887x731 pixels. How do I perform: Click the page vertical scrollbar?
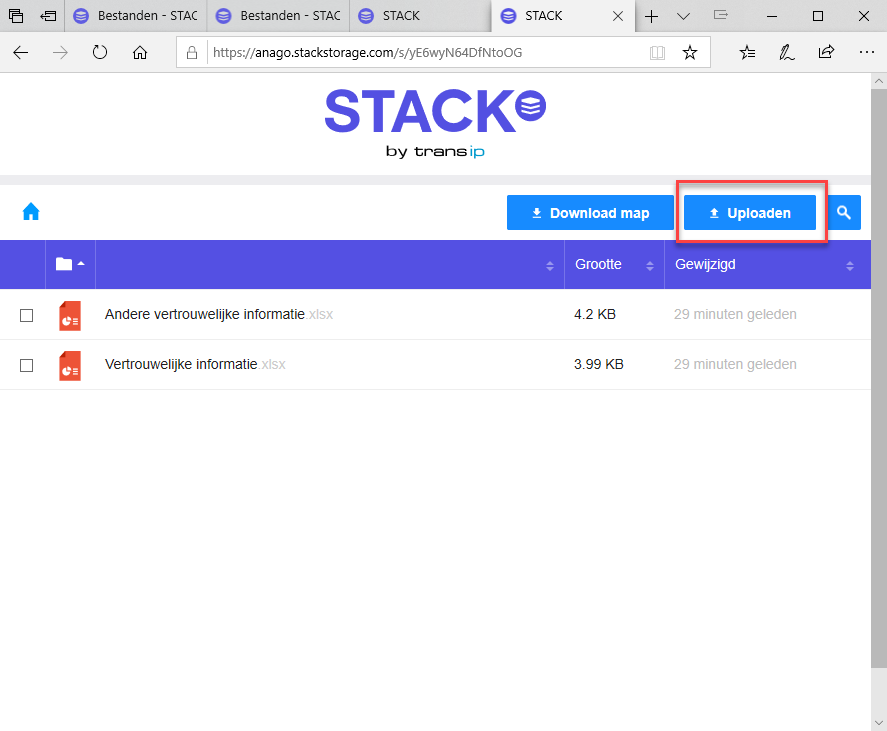pos(879,379)
